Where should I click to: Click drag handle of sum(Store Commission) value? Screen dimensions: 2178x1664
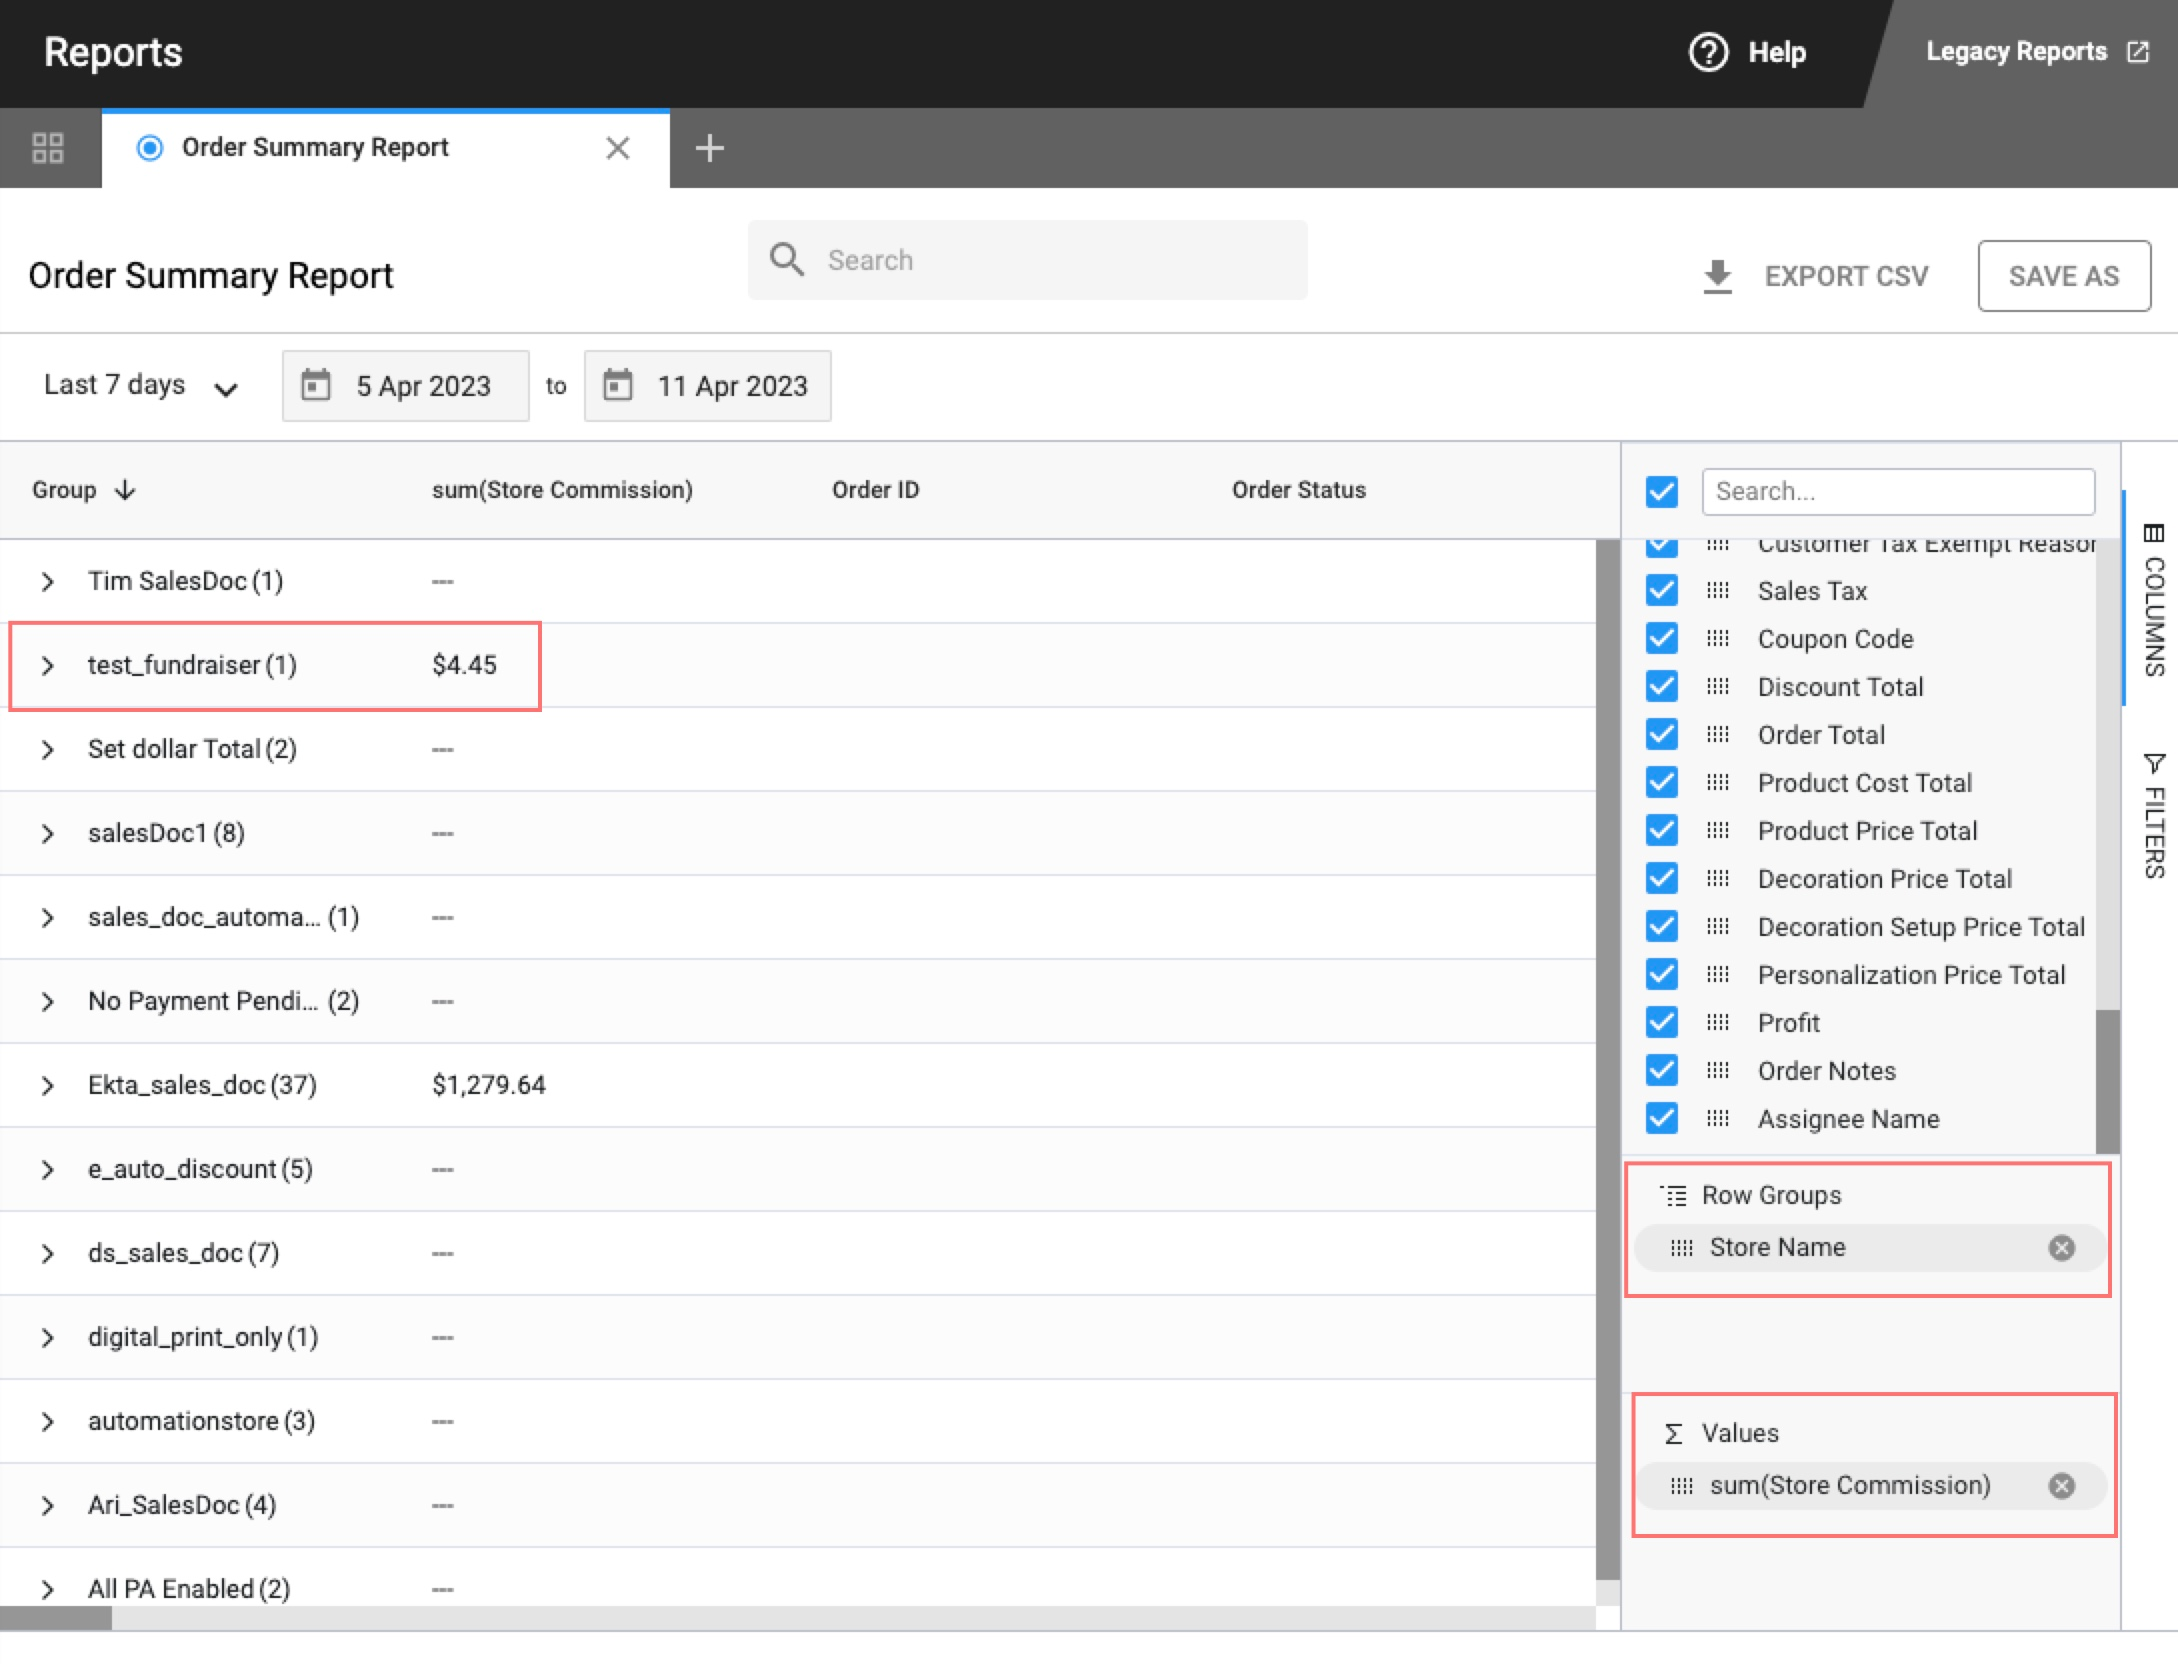[1681, 1485]
